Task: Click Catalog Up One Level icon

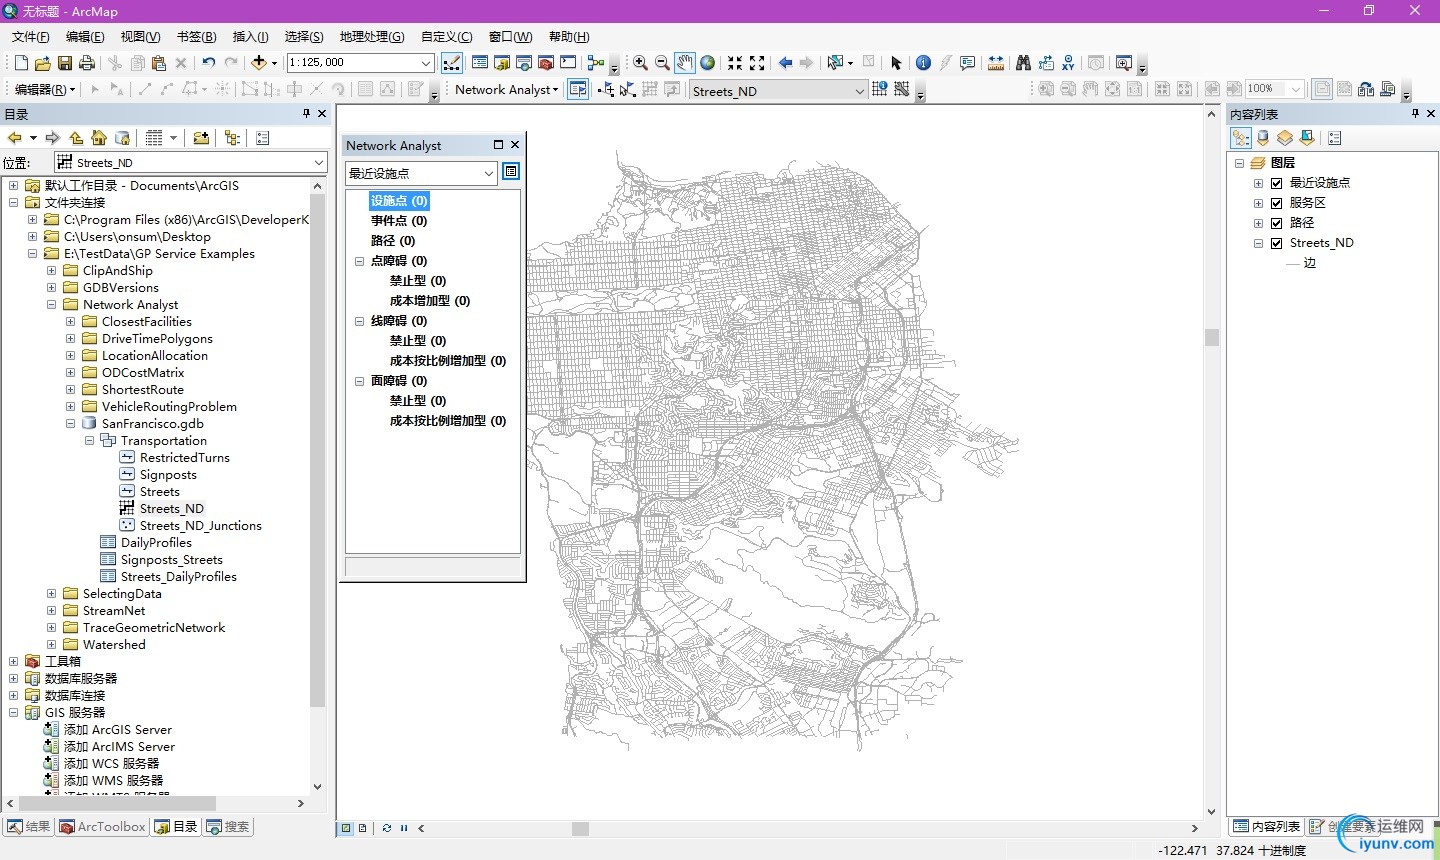Action: [77, 138]
